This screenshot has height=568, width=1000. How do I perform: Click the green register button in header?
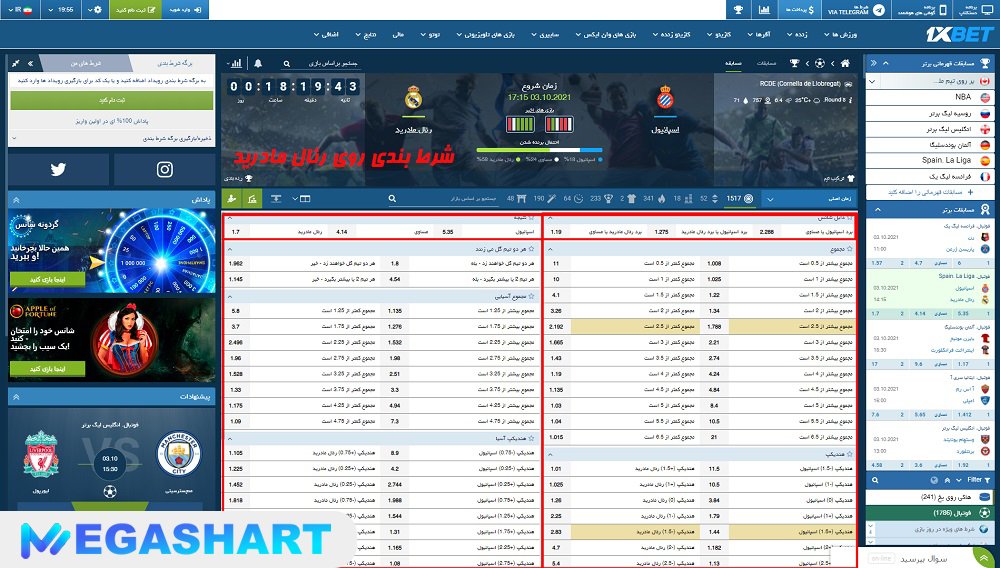(x=135, y=10)
